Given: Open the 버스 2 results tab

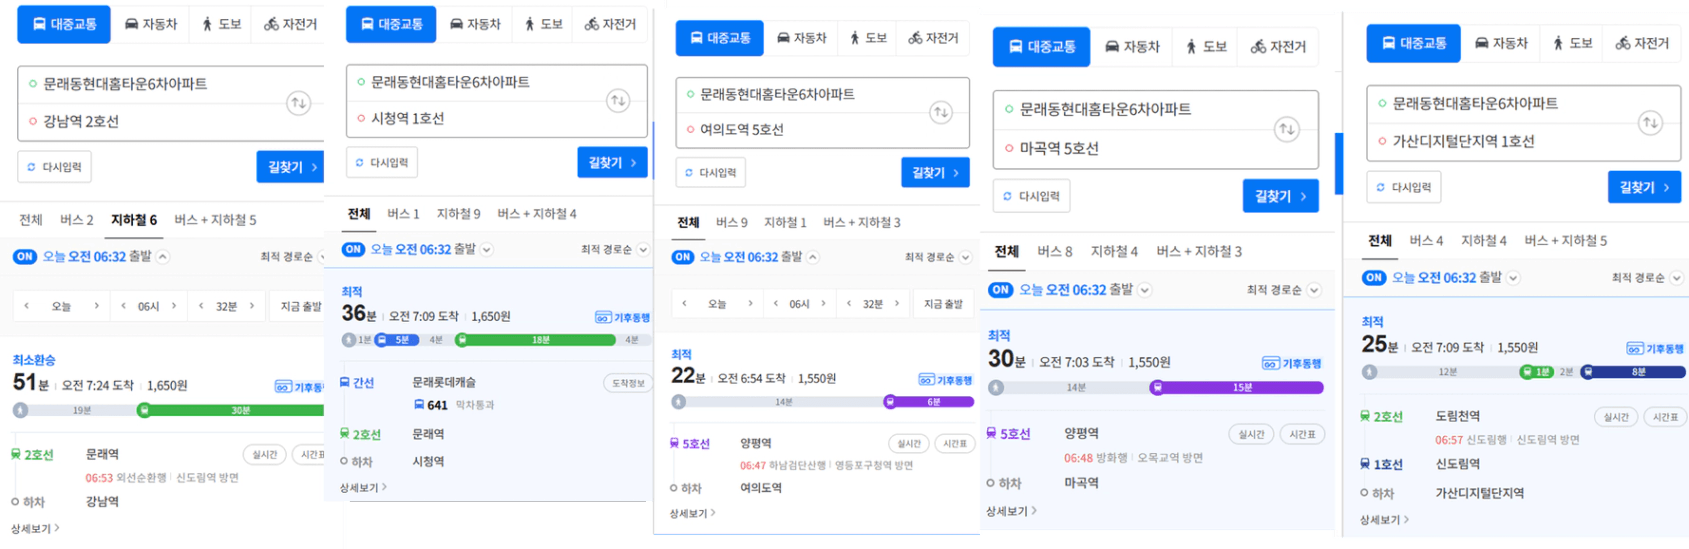Looking at the screenshot, I should [76, 220].
